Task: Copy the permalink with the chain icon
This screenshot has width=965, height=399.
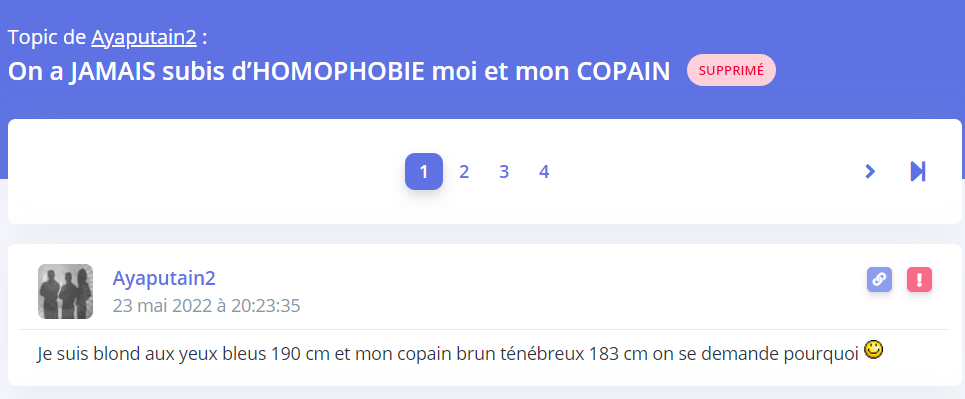Action: tap(879, 280)
